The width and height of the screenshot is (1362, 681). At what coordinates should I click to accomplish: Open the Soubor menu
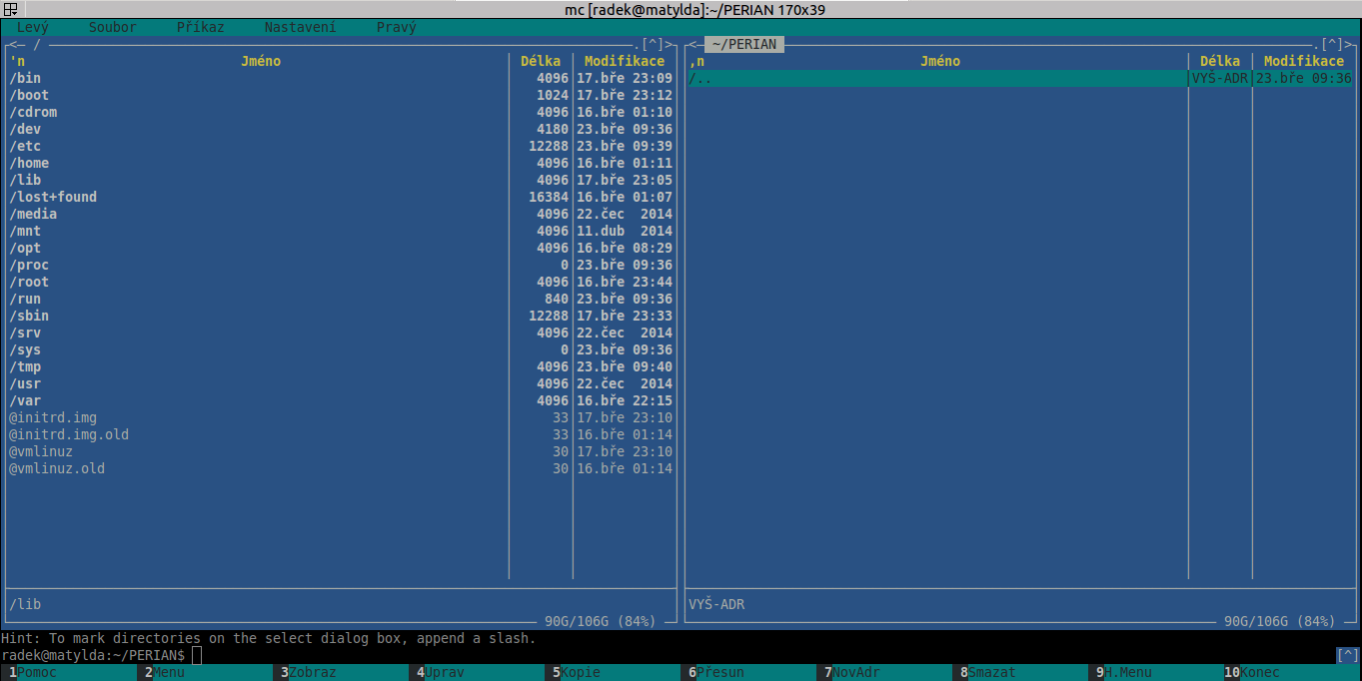coord(112,27)
